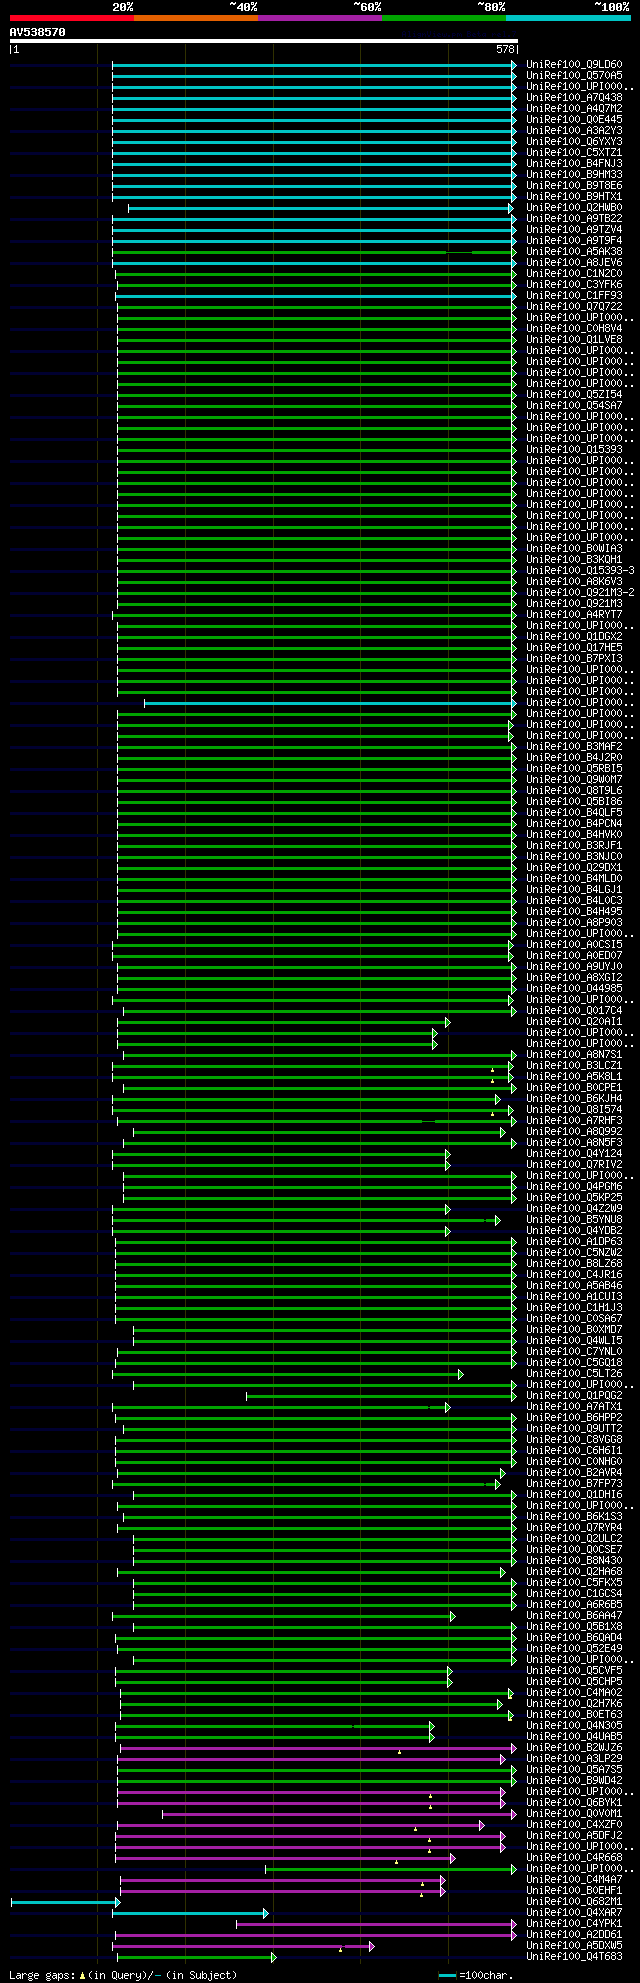The height and width of the screenshot is (1983, 640).
Task: Click the cyan alignment bar of UniRef100_Q682M1
Action: (x=65, y=1902)
